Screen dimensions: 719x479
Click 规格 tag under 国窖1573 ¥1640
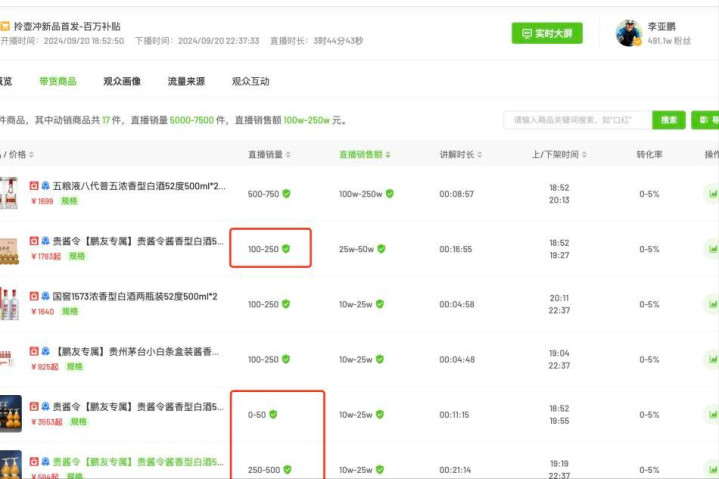pos(70,311)
